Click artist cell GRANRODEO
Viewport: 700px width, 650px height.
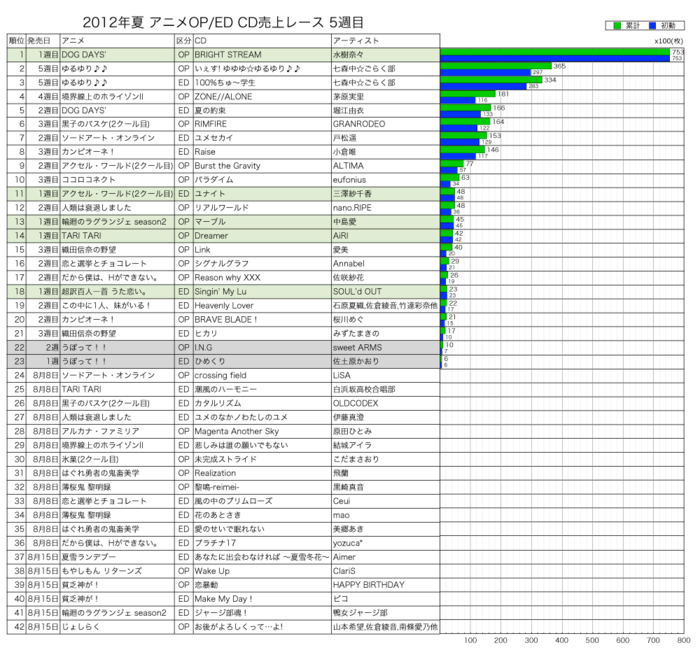(x=386, y=124)
